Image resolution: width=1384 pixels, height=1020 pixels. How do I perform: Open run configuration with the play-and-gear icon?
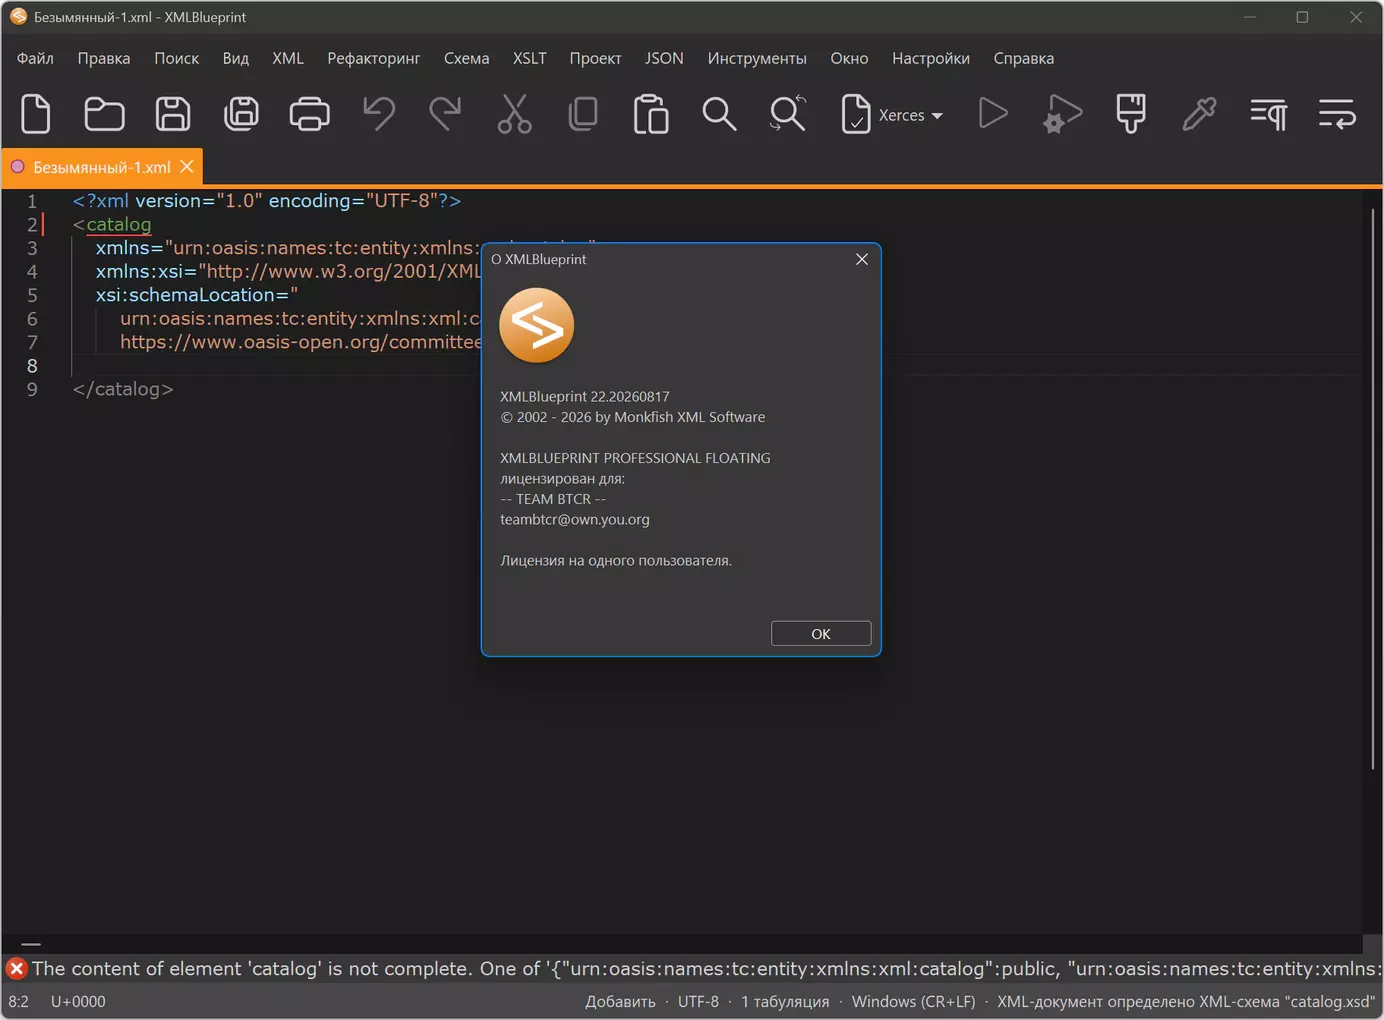[x=1062, y=114]
